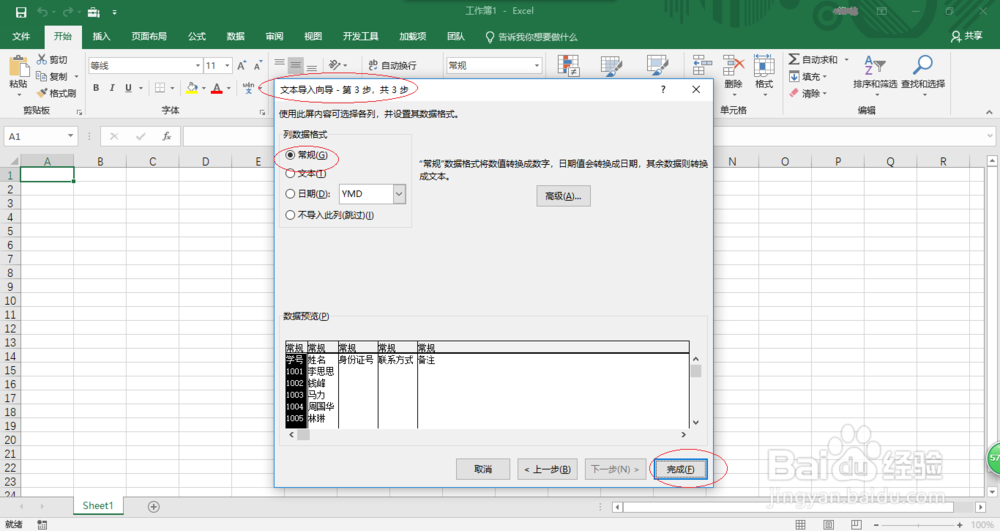Click the Cell Styles icon
The image size is (1000, 531).
[x=657, y=66]
